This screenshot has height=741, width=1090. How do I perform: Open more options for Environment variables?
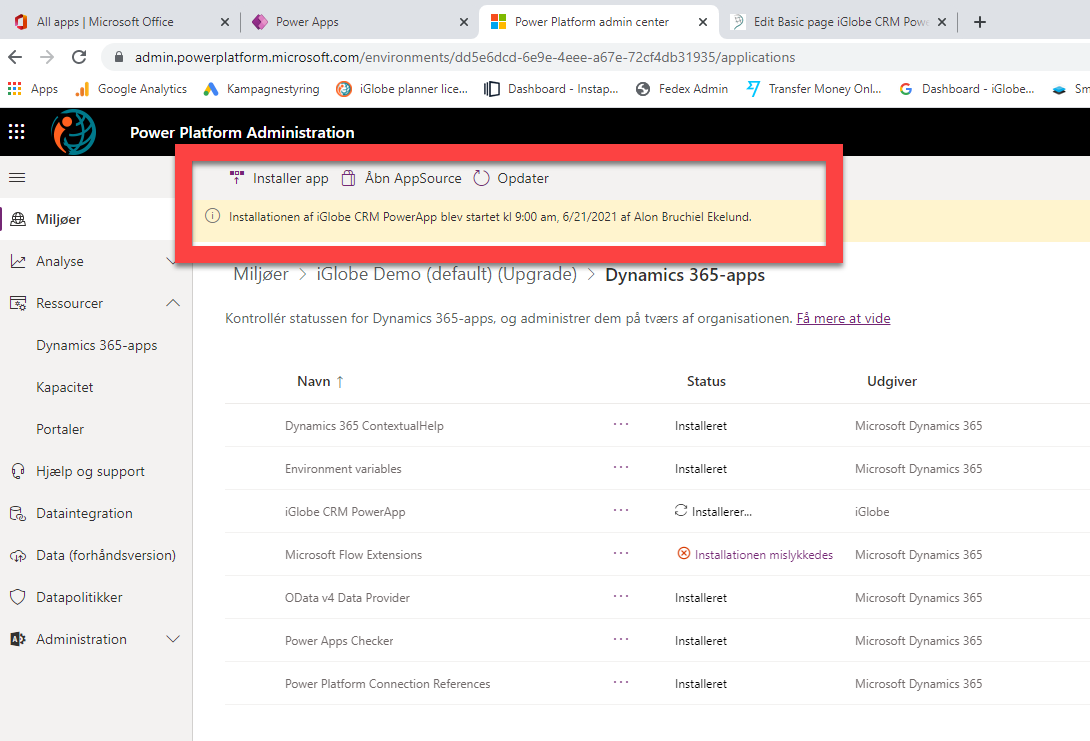click(x=621, y=467)
